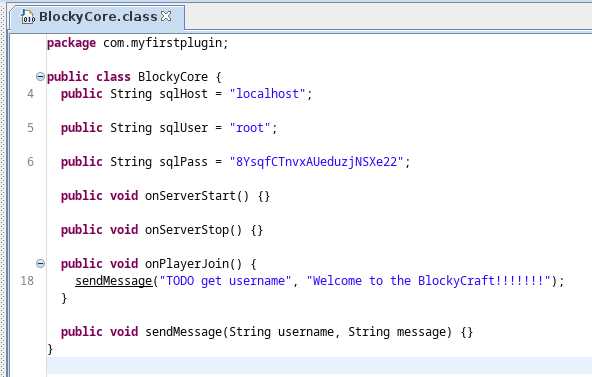Select the BlockyCore.class tab
This screenshot has height=377, width=592.
tap(97, 17)
